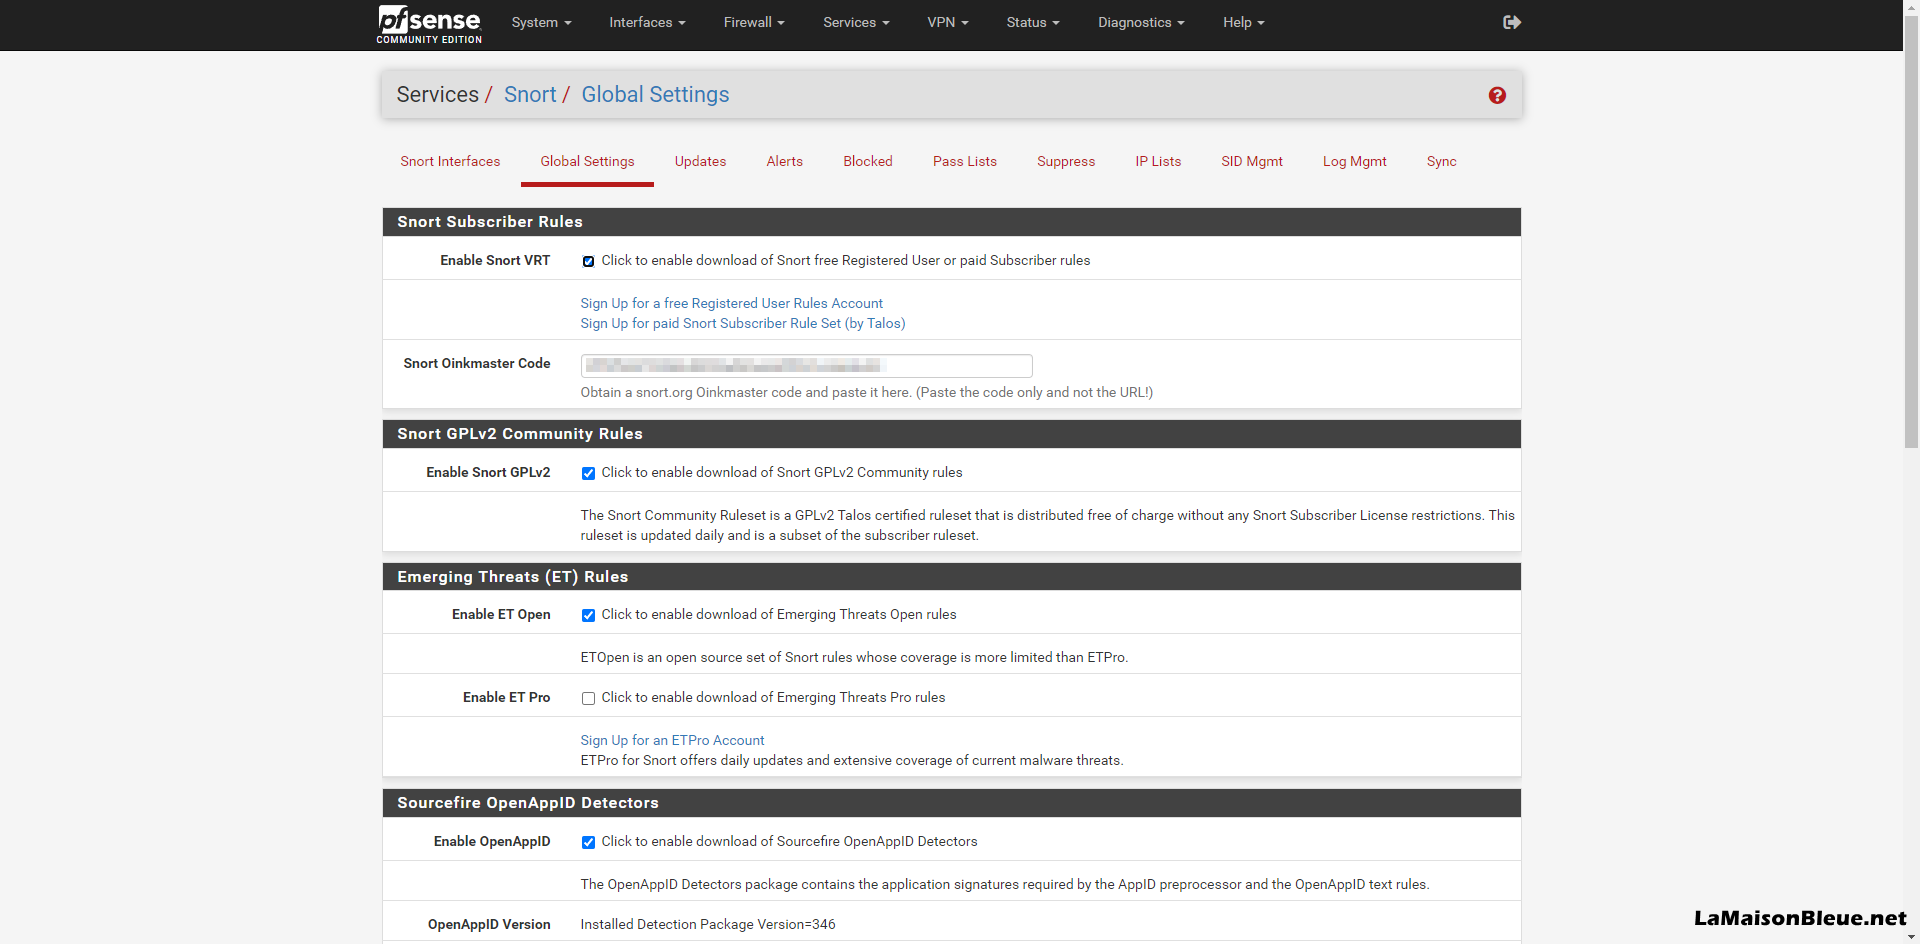The image size is (1920, 944).
Task: Expand the Status dropdown menu
Action: pyautogui.click(x=1033, y=22)
